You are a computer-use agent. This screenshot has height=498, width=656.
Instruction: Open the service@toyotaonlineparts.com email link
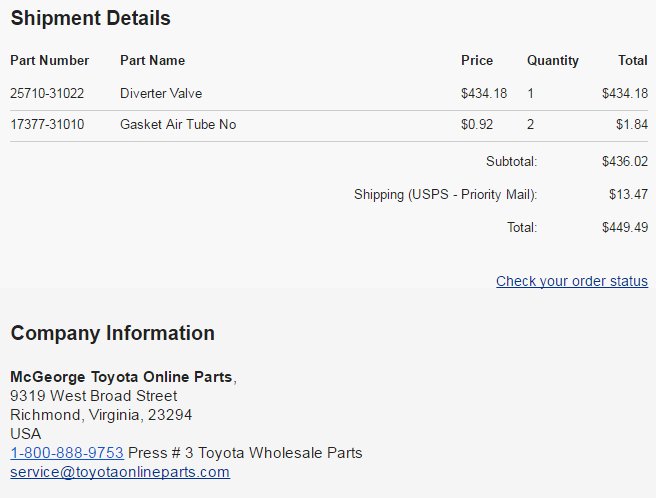pos(120,472)
